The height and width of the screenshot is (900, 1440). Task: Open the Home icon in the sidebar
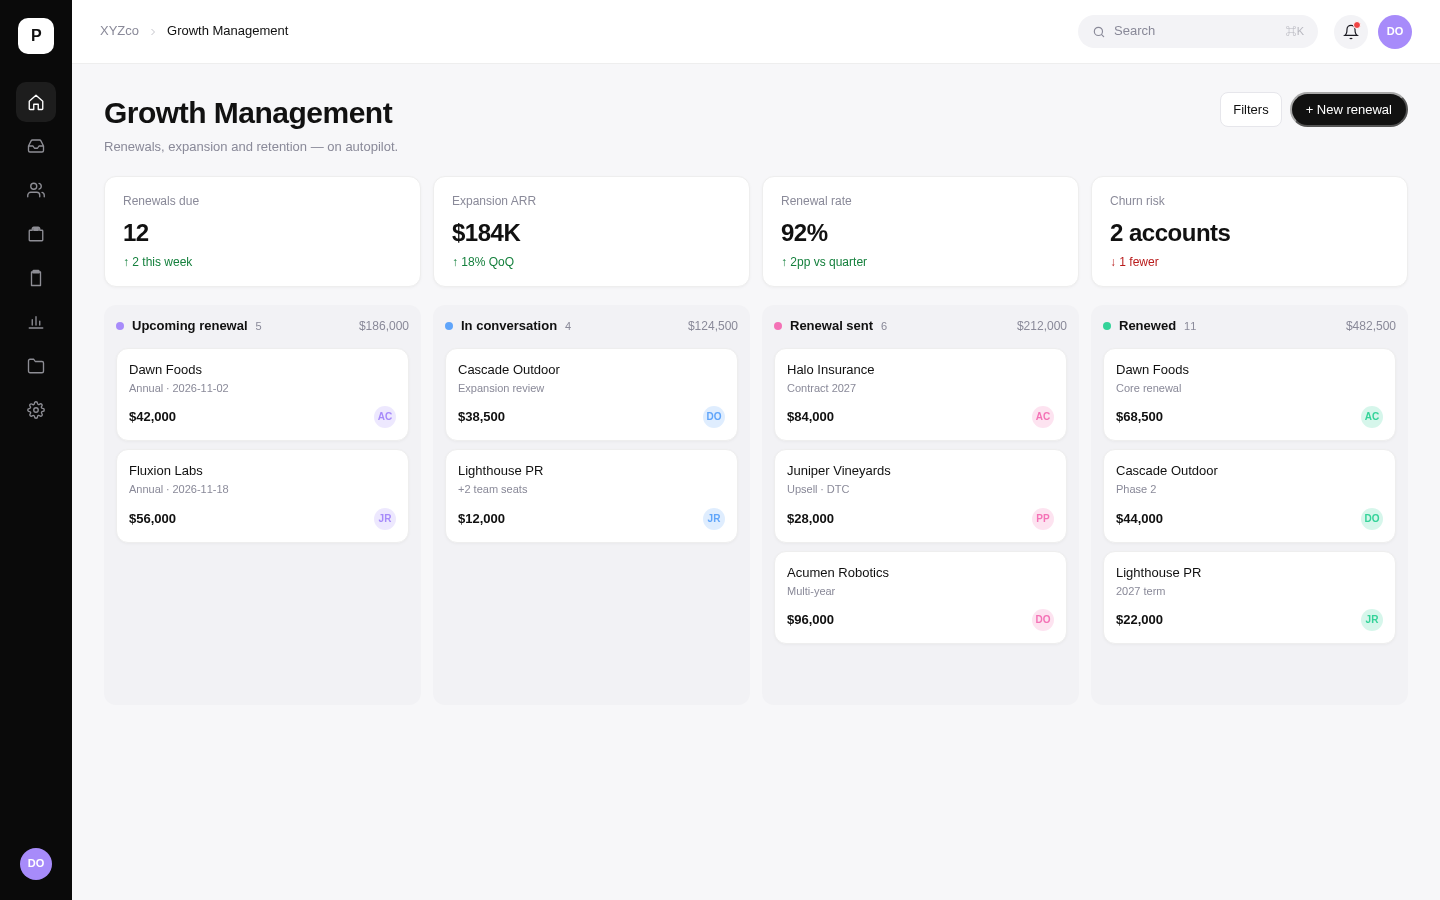click(36, 102)
